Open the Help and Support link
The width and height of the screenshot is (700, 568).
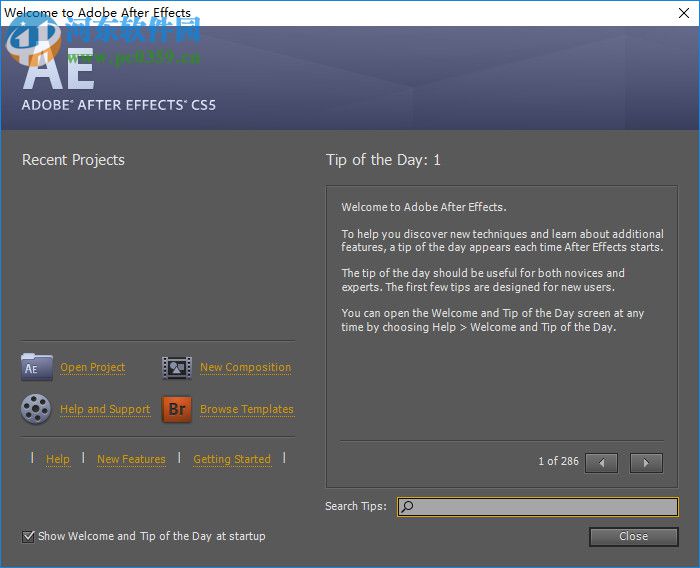105,409
